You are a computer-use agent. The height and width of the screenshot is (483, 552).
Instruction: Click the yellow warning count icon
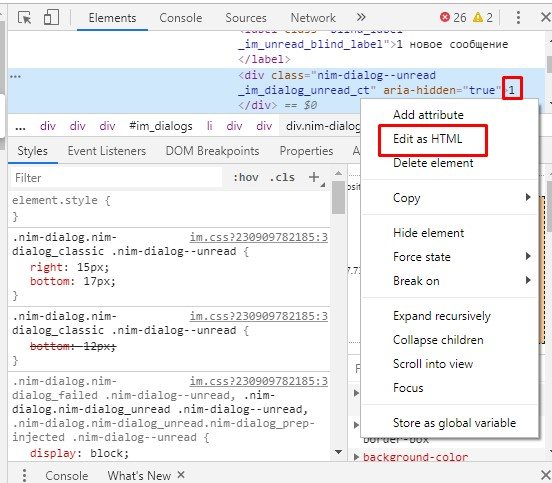click(x=478, y=17)
